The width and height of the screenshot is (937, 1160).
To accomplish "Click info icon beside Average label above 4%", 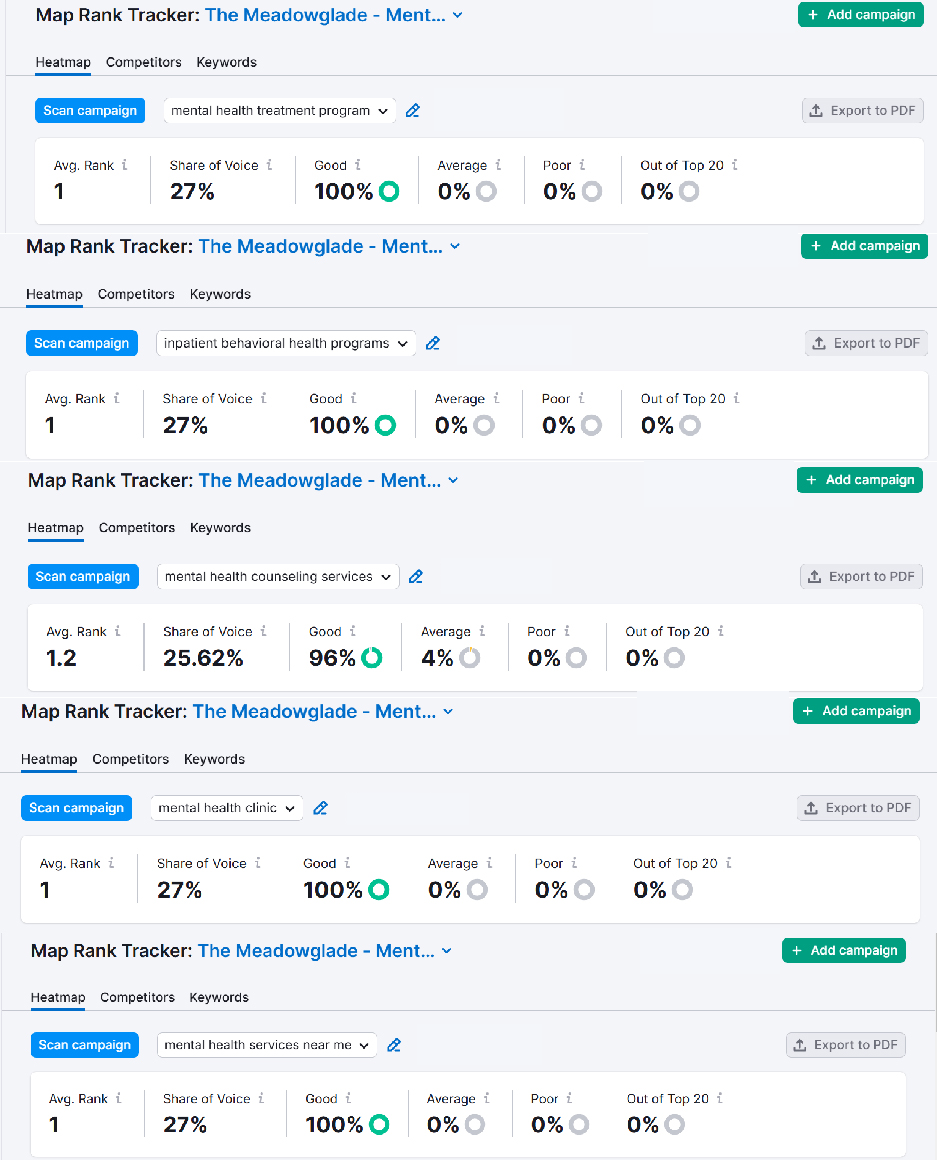I will click(x=482, y=632).
